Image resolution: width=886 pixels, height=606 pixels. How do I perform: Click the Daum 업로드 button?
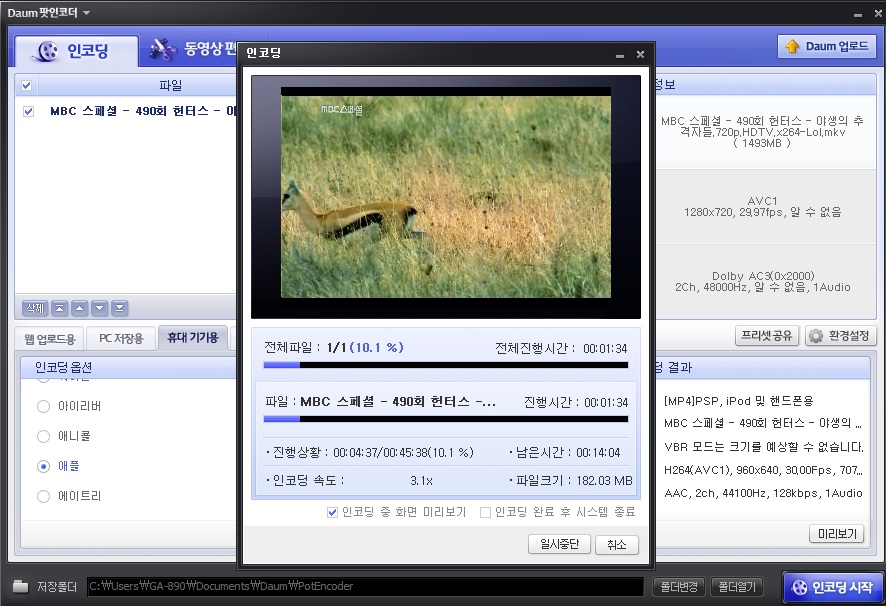pos(827,46)
